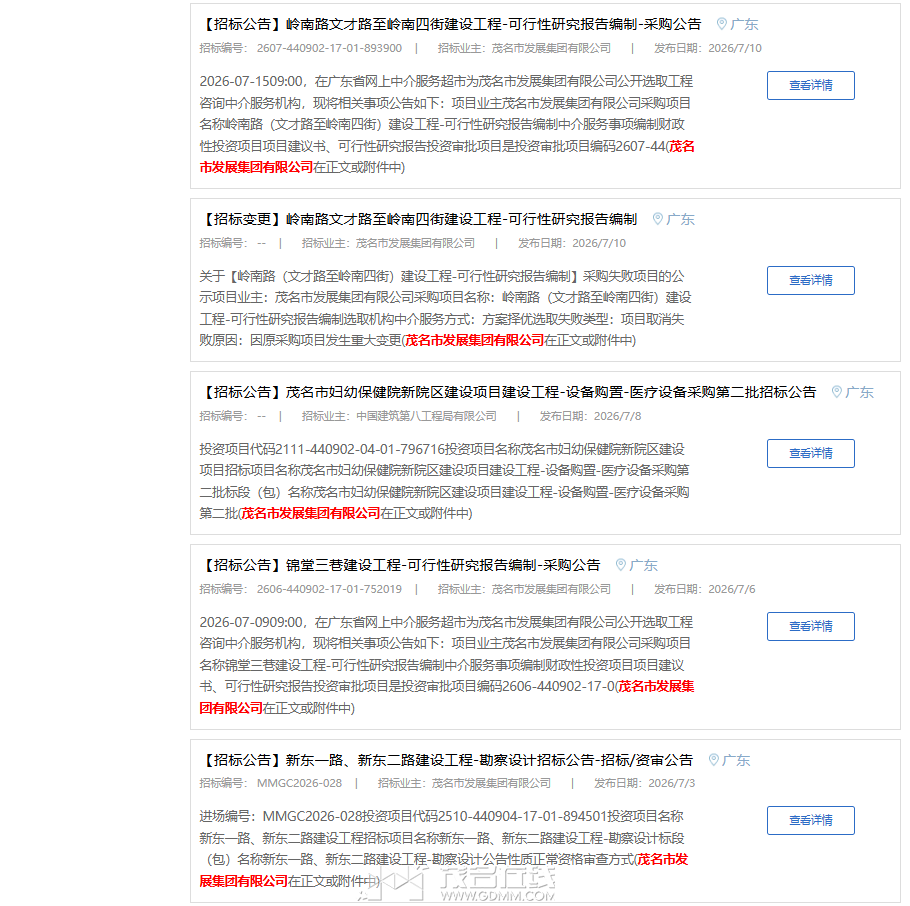Viewport: 910px width, 906px height.
Task: Click 发布日期 2026/7/8 text
Action: (x=590, y=416)
